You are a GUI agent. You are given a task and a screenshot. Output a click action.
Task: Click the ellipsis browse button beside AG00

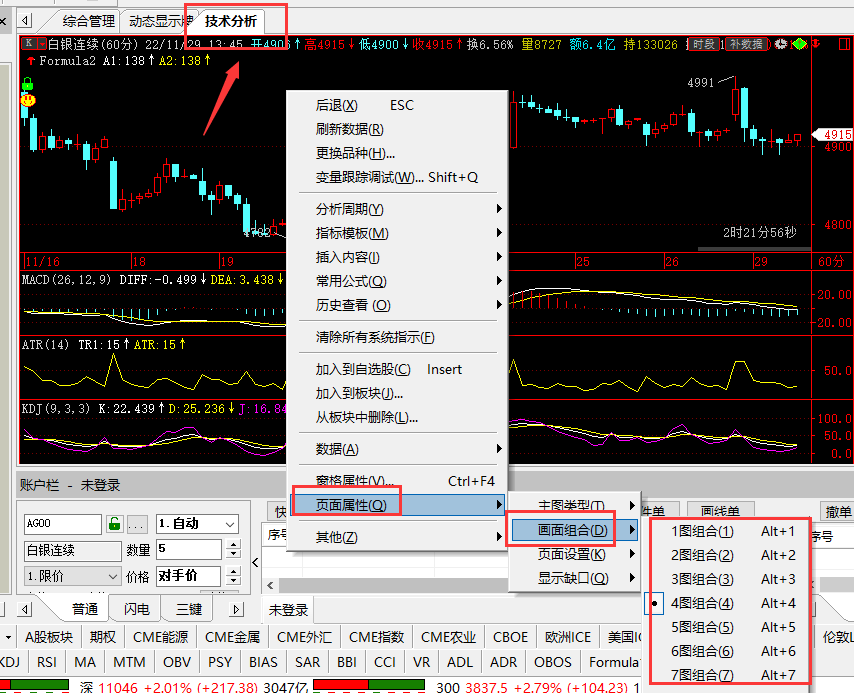(136, 524)
